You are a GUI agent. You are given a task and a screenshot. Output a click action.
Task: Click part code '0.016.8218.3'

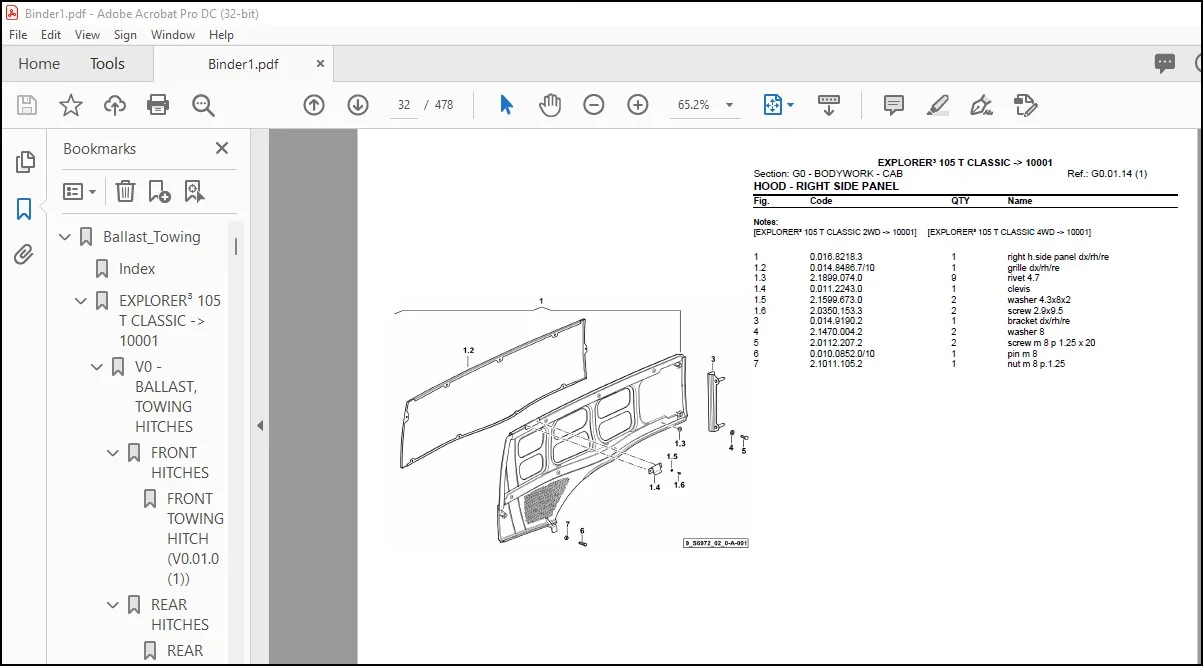(835, 257)
